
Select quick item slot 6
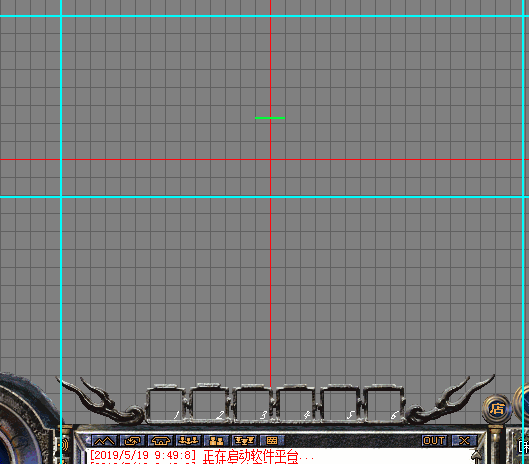383,404
